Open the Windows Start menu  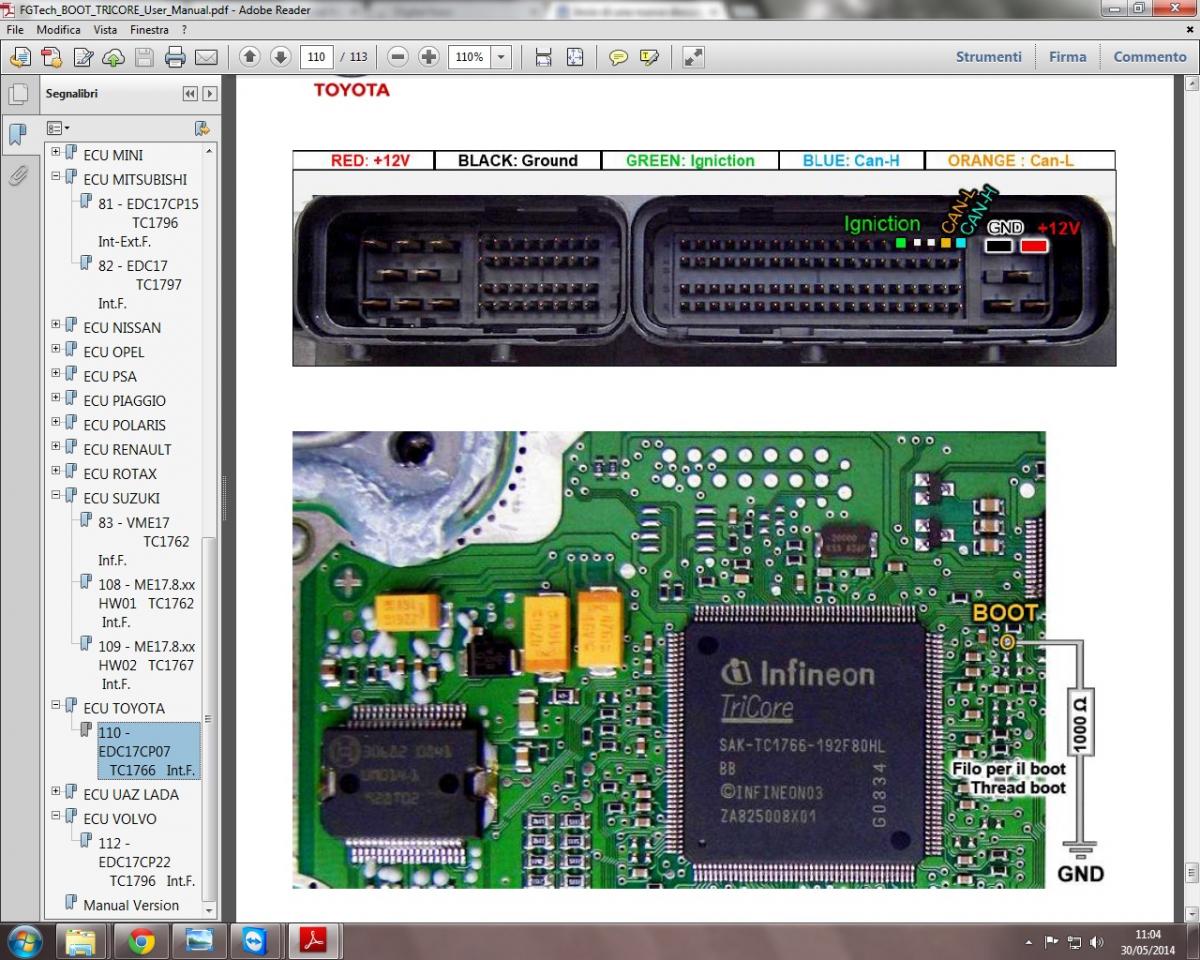pos(24,941)
